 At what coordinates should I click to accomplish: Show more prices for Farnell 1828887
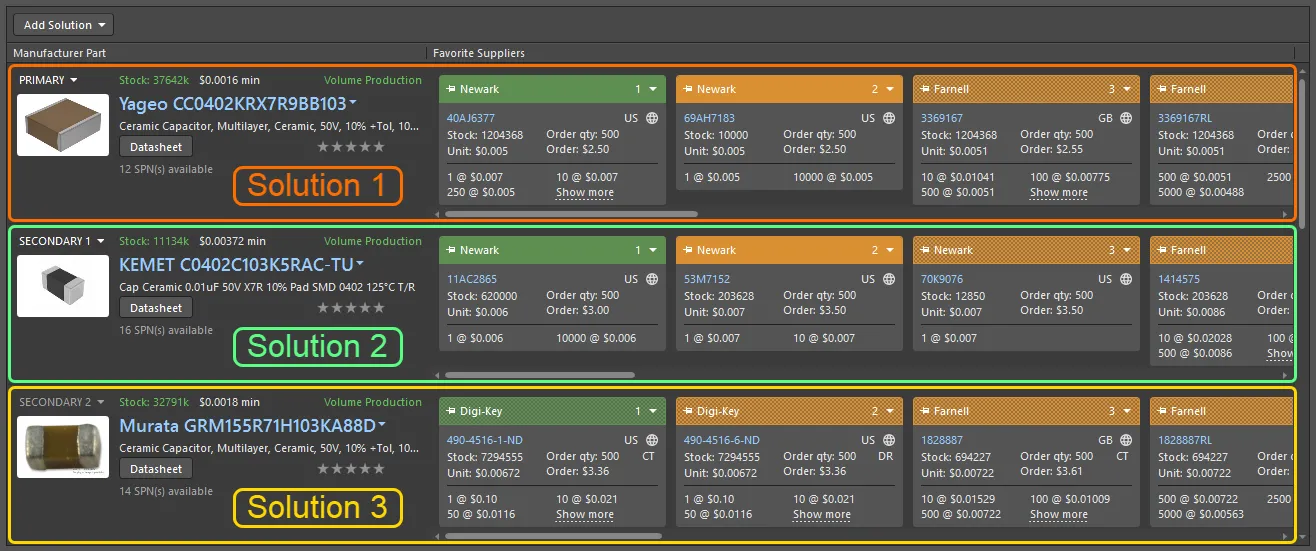point(1059,515)
